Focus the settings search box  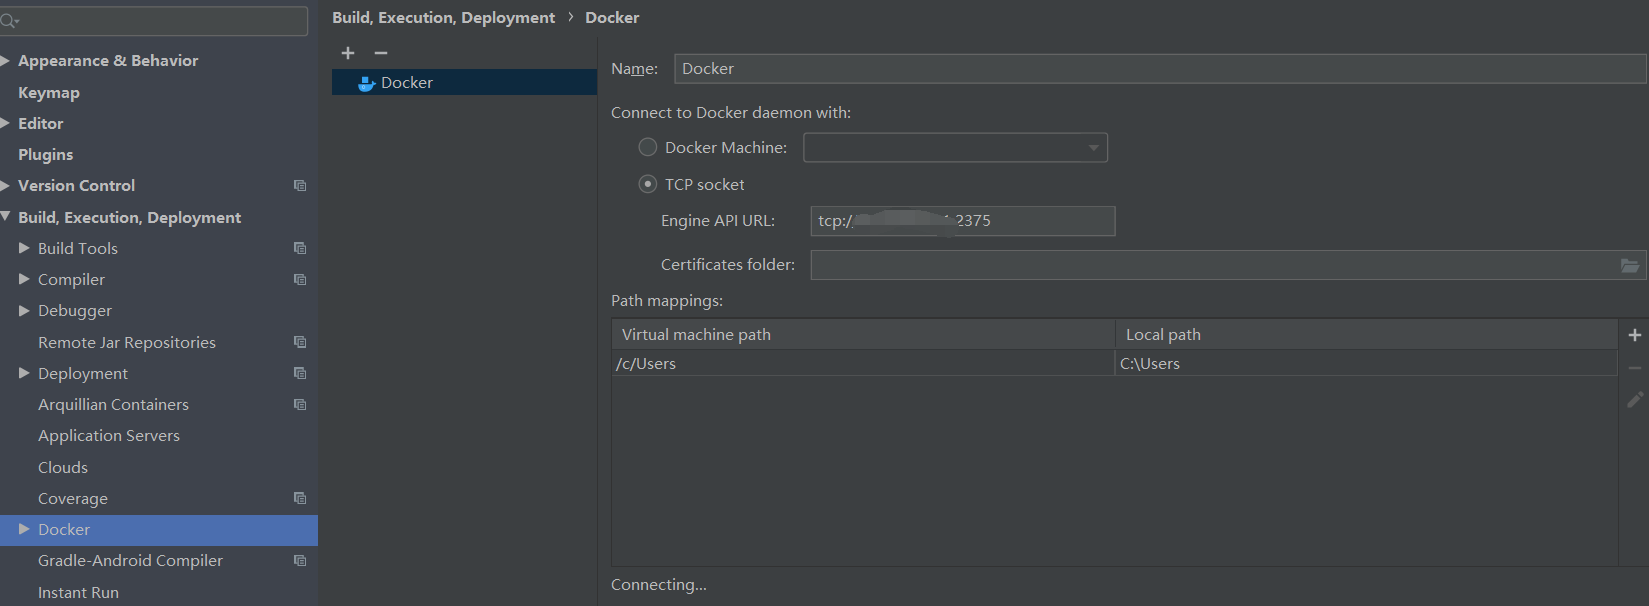click(160, 21)
